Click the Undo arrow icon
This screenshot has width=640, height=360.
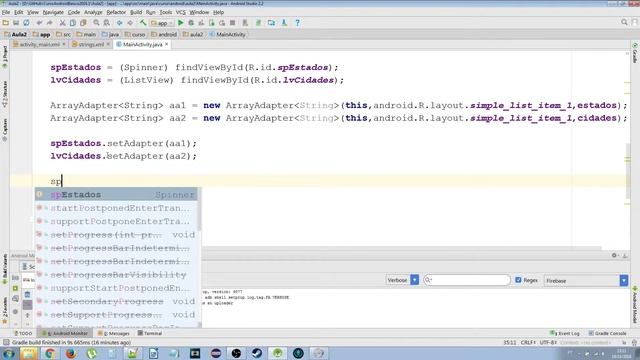39,23
